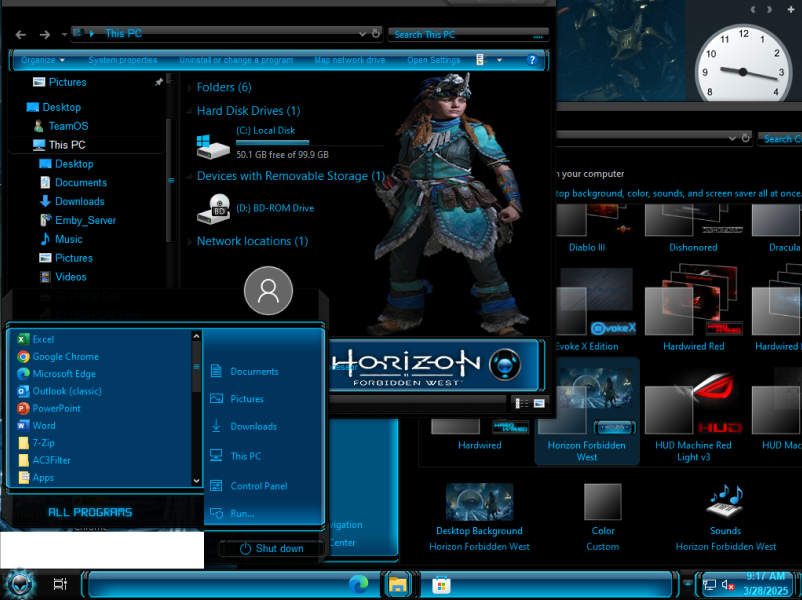Image resolution: width=802 pixels, height=600 pixels.
Task: Select the Dishonored theme thumbnail
Action: point(694,229)
